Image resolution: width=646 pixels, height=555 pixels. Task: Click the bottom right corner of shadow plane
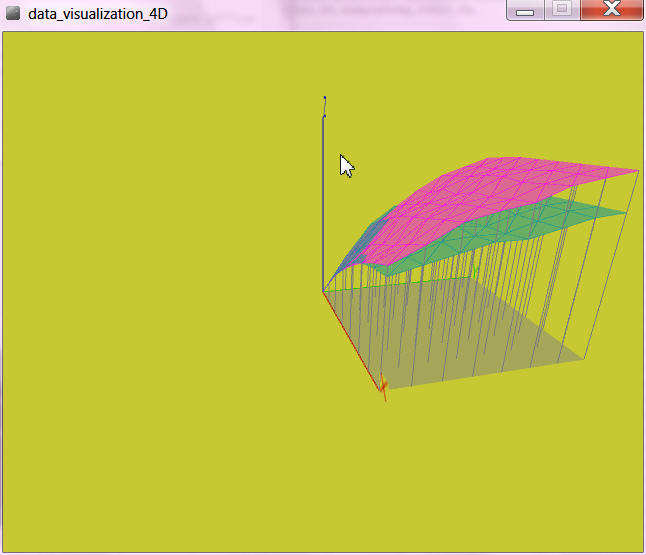[583, 358]
